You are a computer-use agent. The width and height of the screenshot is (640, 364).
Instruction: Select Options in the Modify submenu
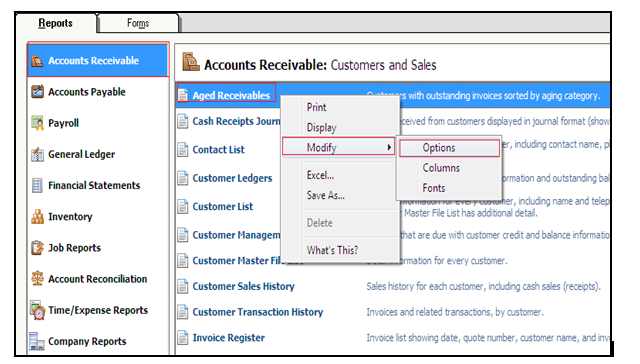pyautogui.click(x=449, y=148)
